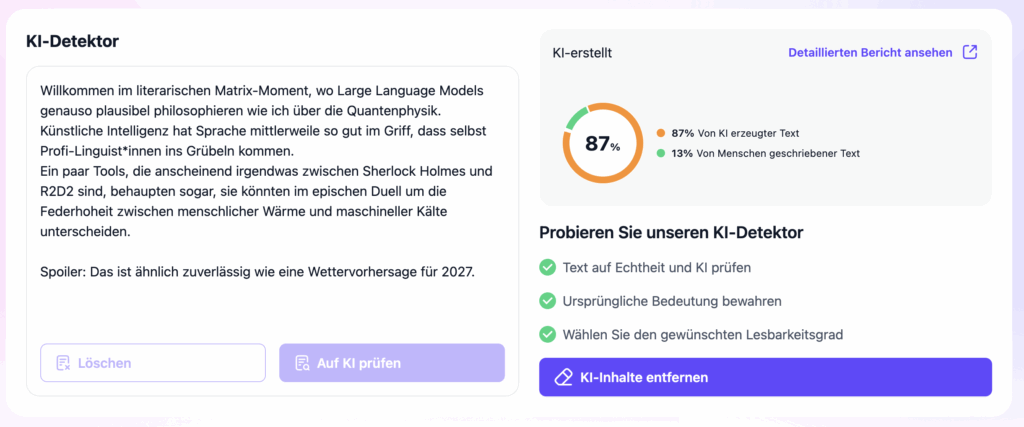Click the external link icon beside detailed report
This screenshot has width=1024, height=427.
(x=969, y=52)
